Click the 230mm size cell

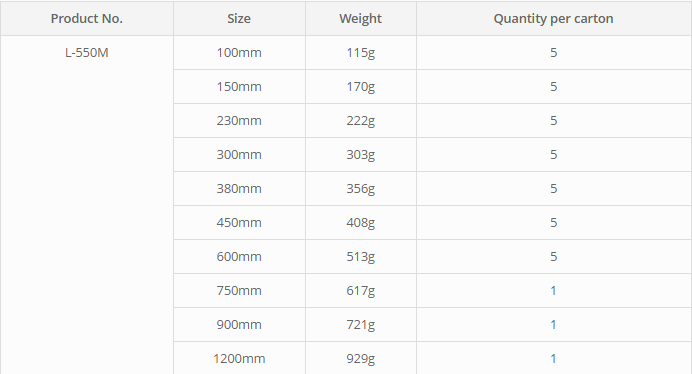(239, 121)
